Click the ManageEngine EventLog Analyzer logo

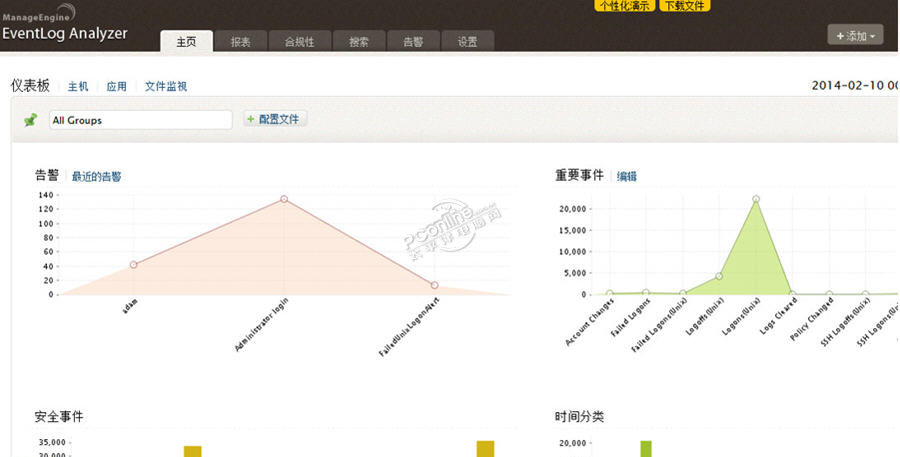click(64, 23)
